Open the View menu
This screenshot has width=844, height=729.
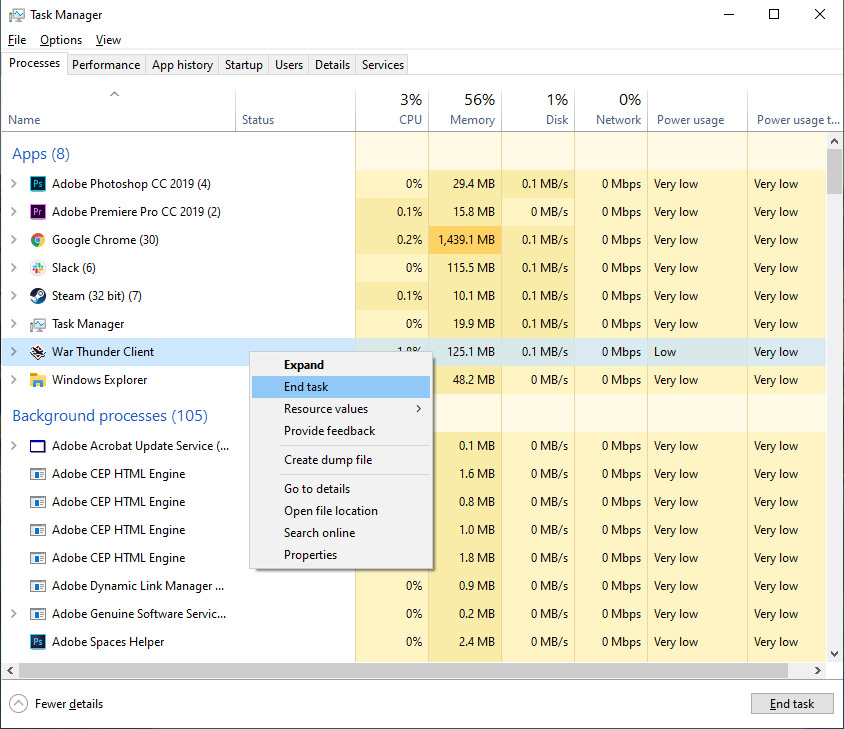click(x=108, y=40)
